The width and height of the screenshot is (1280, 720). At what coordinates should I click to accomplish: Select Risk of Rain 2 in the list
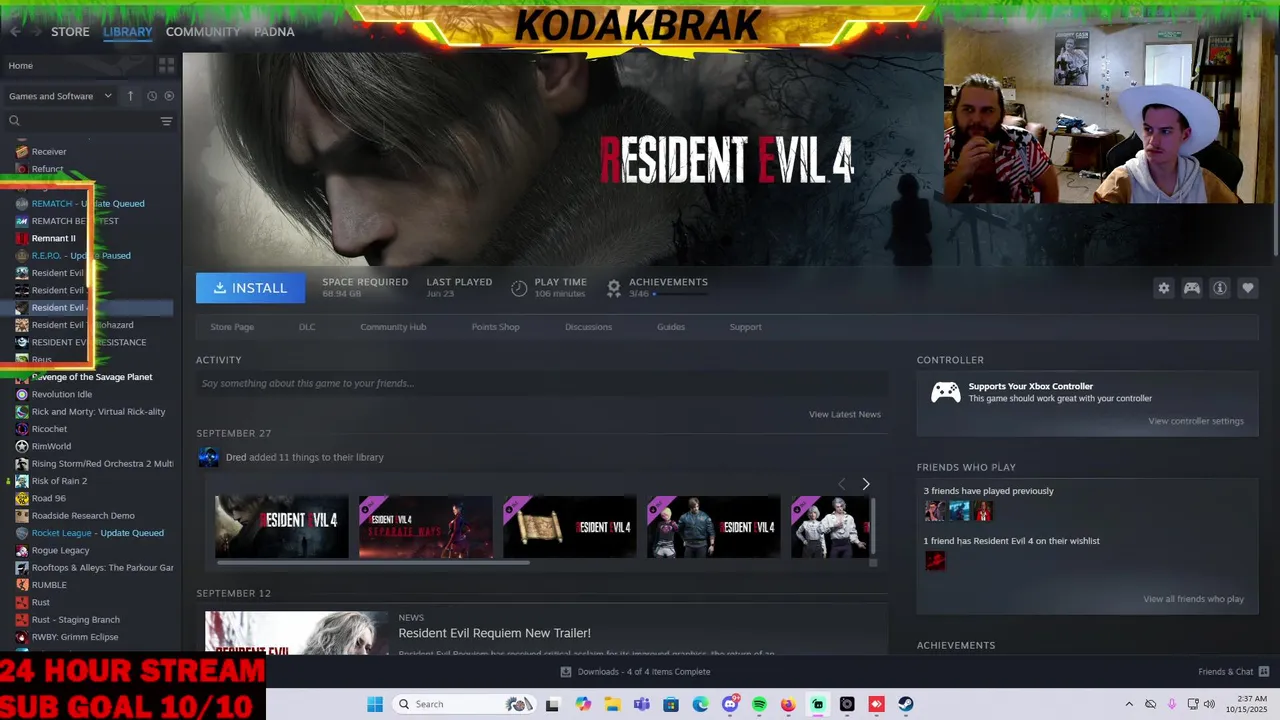59,481
